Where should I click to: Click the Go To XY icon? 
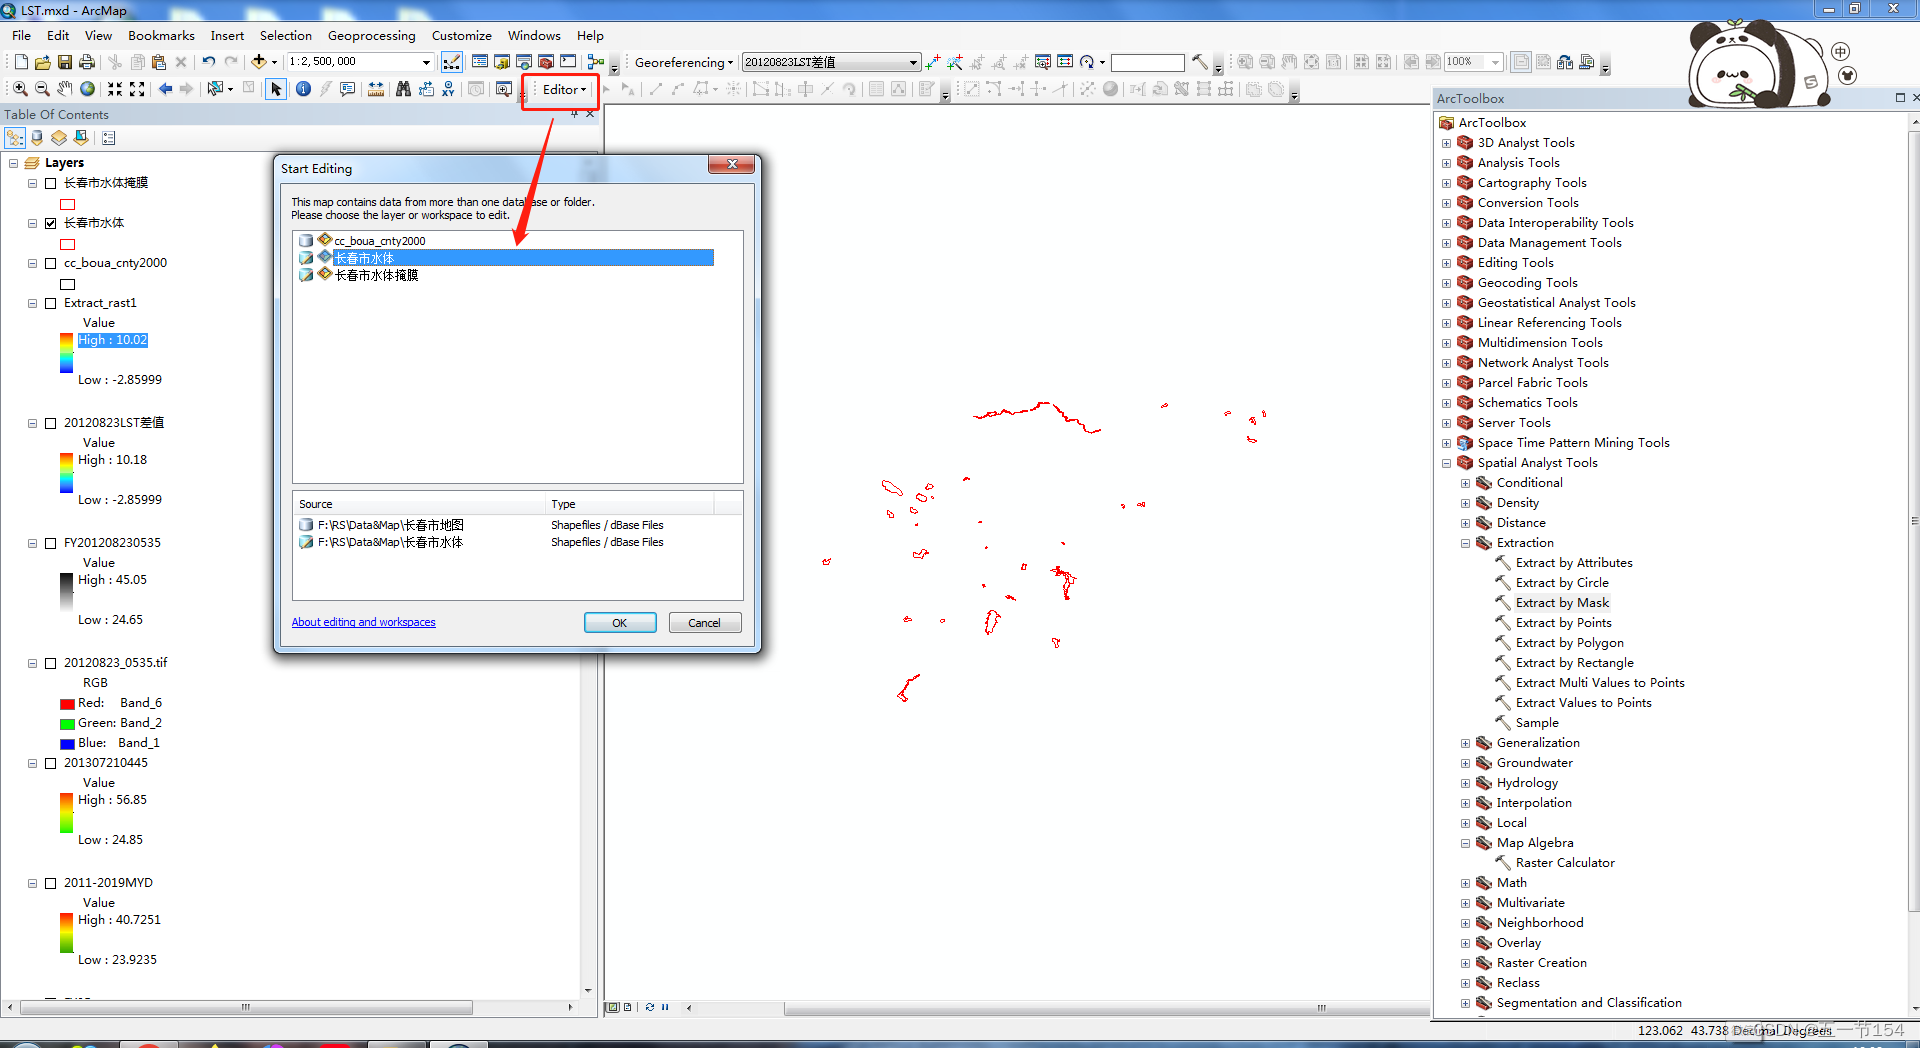tap(448, 89)
